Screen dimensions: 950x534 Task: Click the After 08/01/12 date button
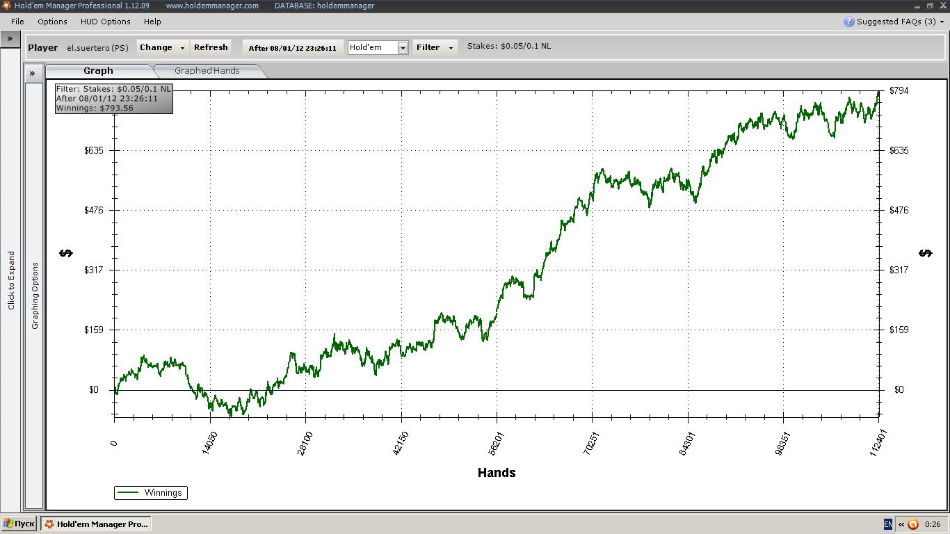click(292, 47)
